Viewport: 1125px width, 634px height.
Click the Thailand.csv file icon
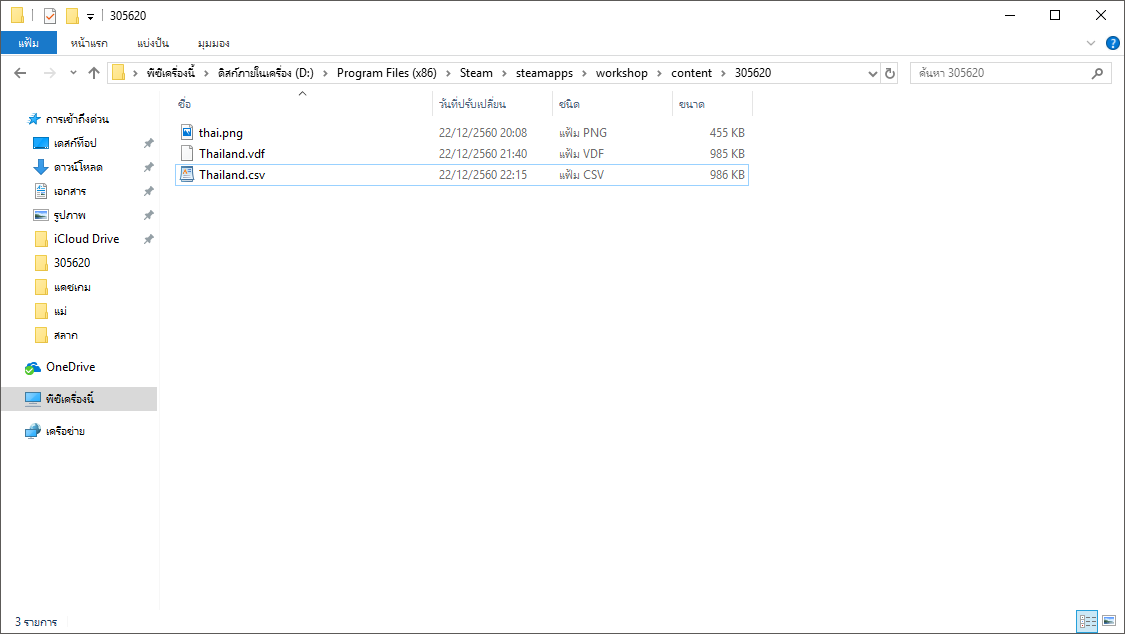[187, 174]
